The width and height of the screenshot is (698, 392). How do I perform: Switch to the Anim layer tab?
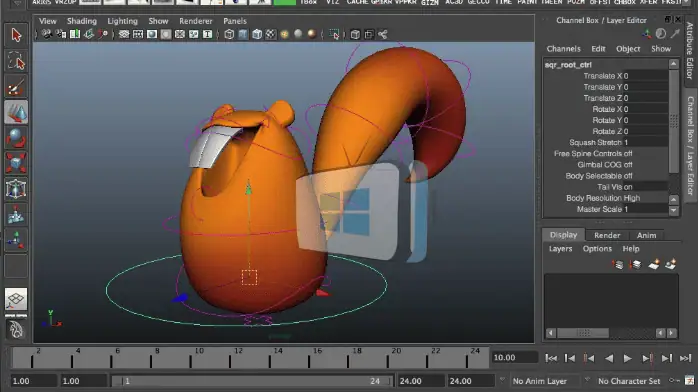click(646, 235)
